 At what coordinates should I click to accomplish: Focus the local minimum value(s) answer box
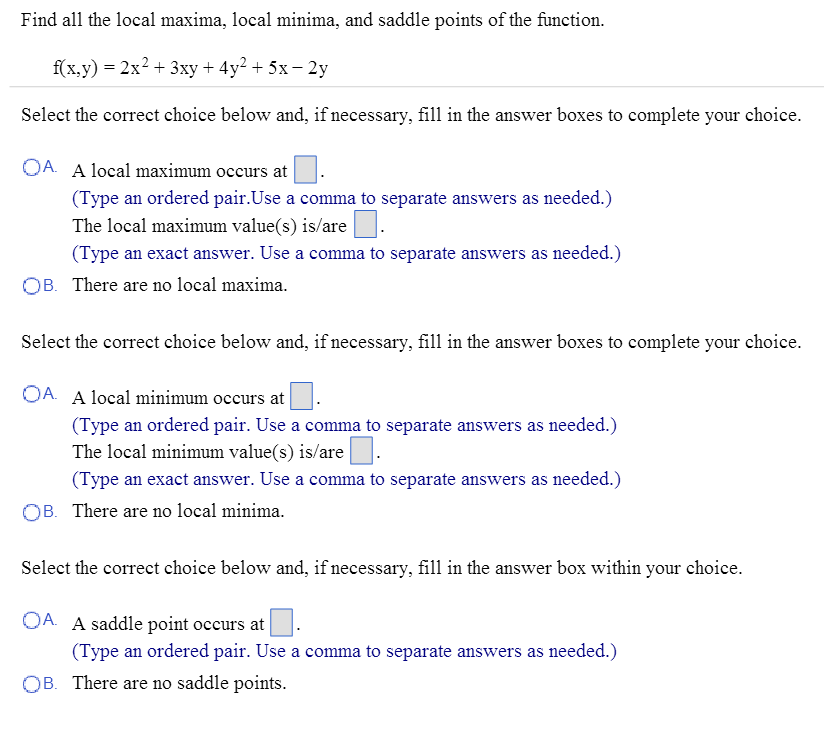click(x=362, y=452)
